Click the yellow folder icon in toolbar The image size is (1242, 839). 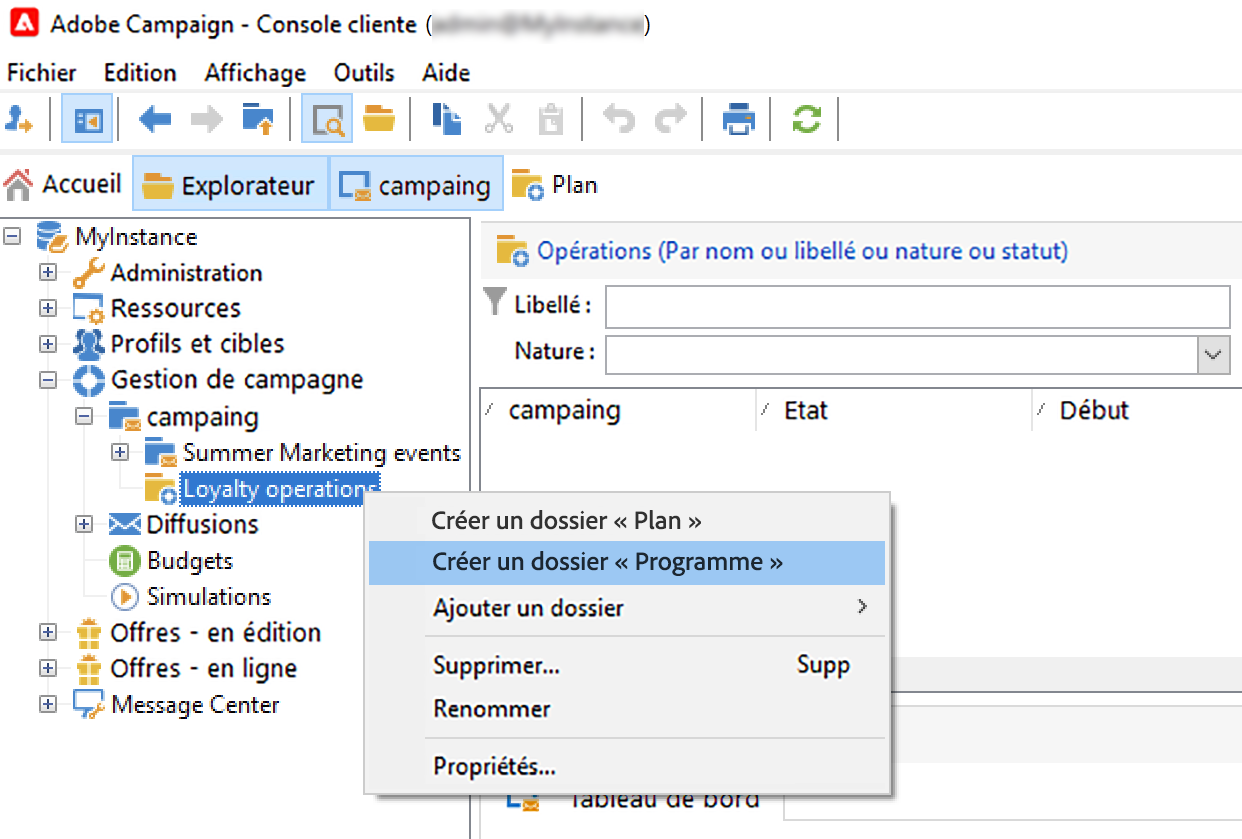379,120
